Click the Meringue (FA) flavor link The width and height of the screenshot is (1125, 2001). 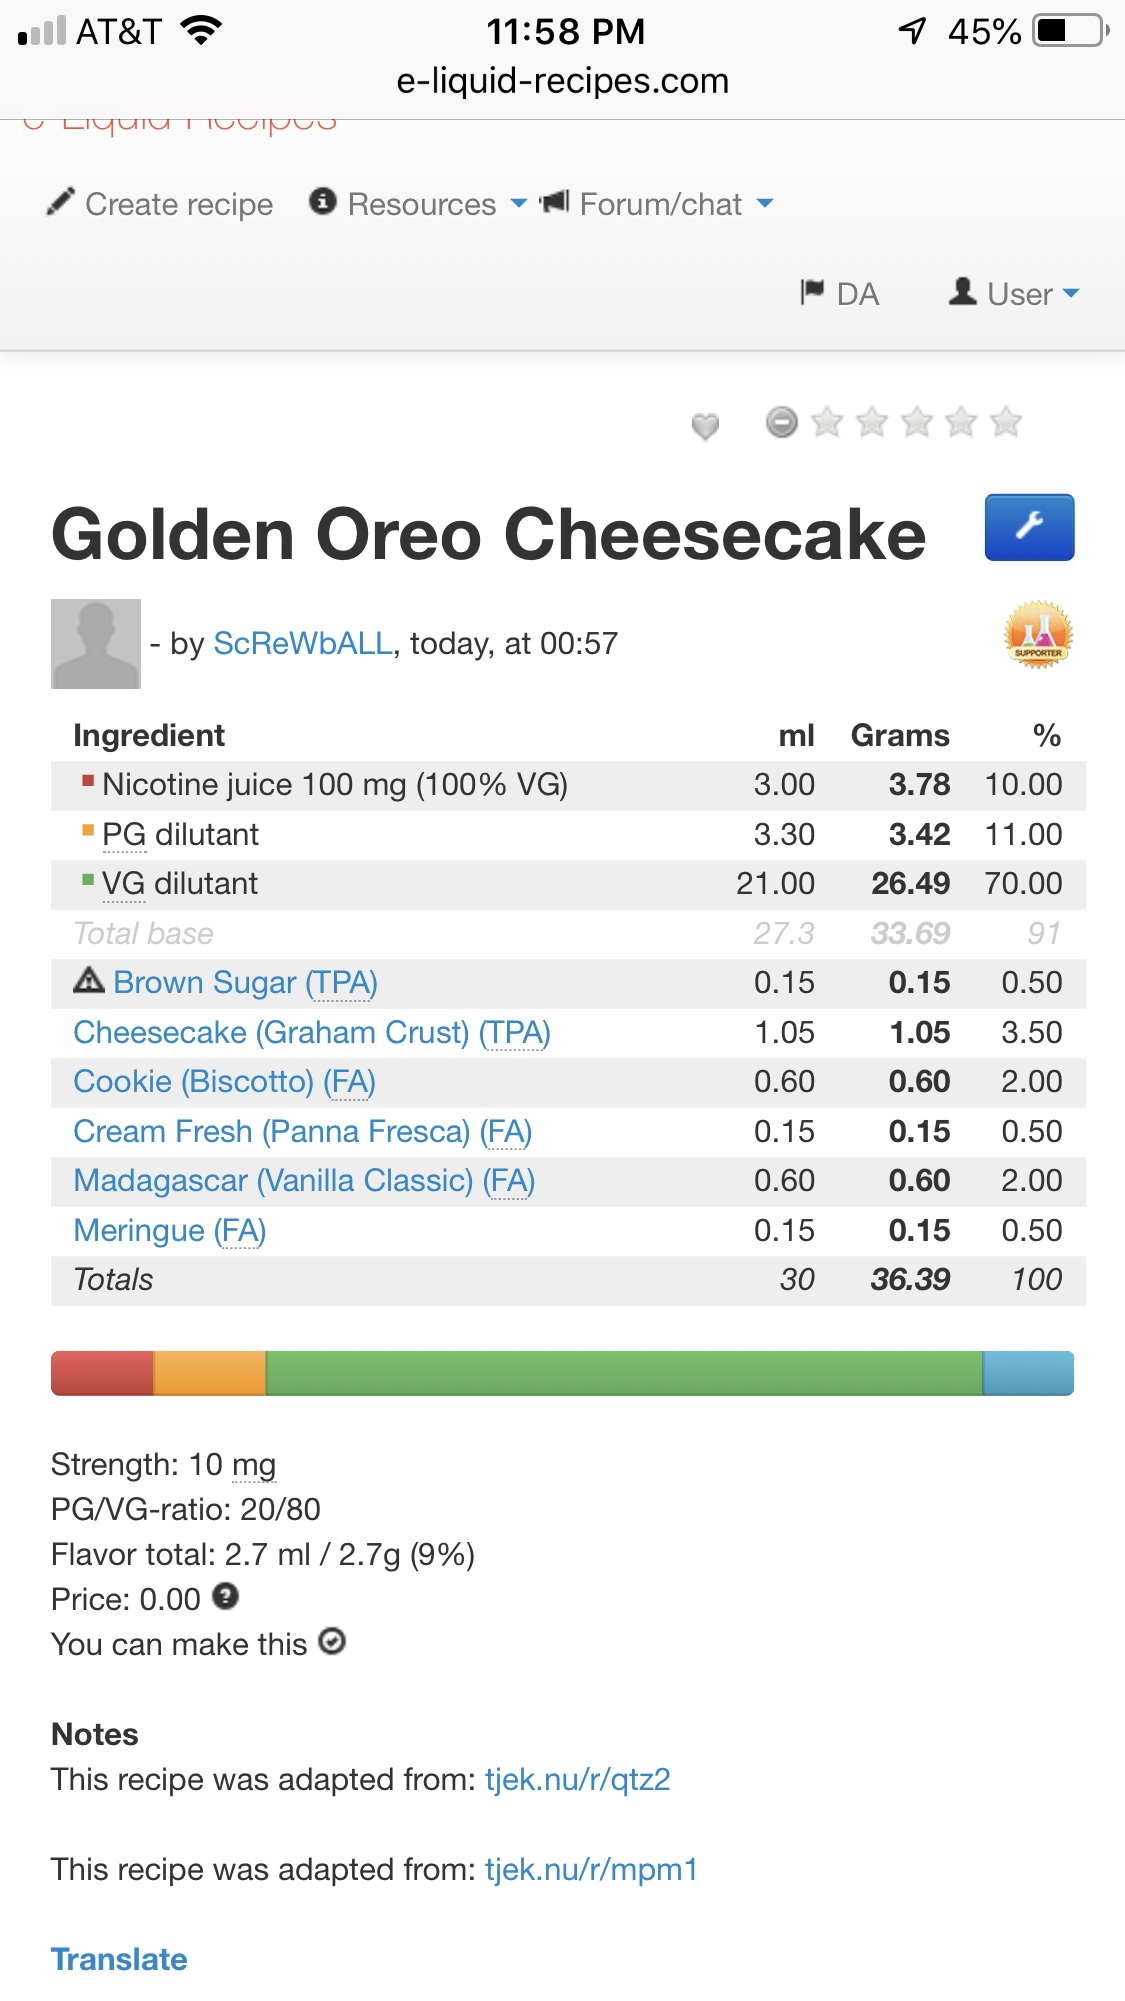click(x=170, y=1230)
